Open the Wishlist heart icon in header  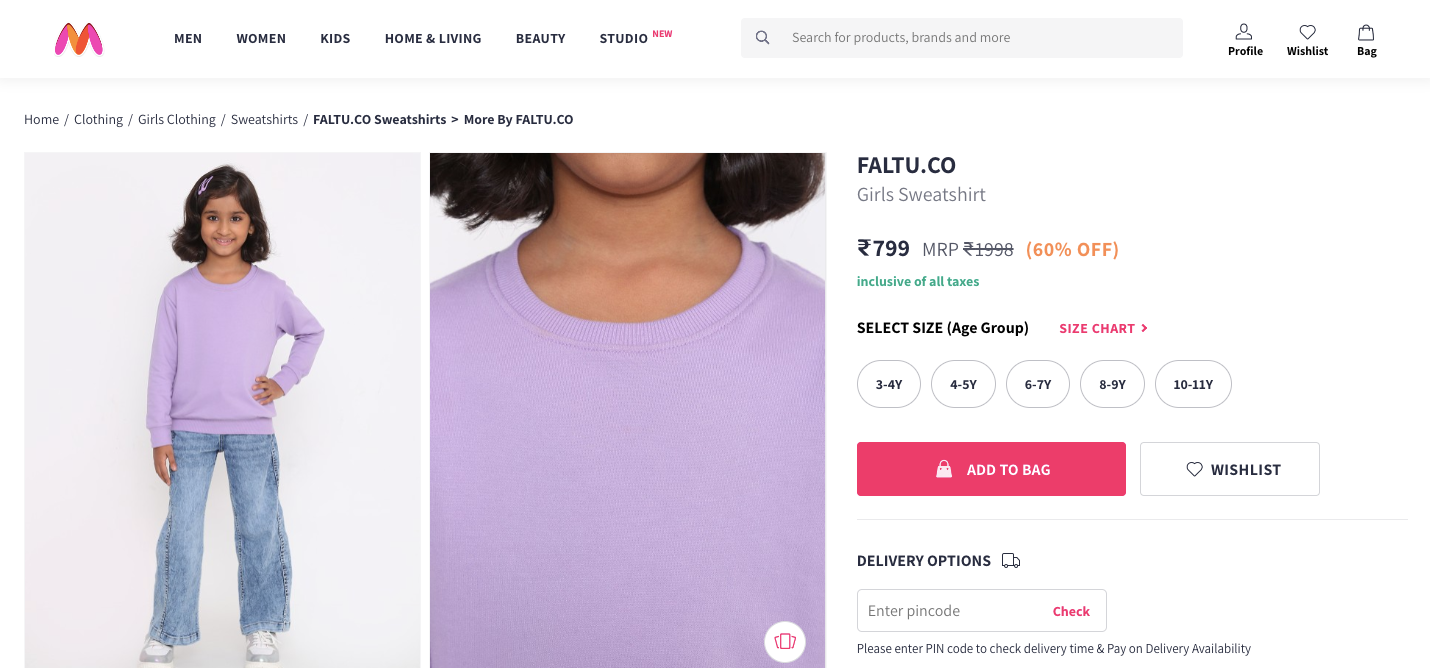[1307, 32]
